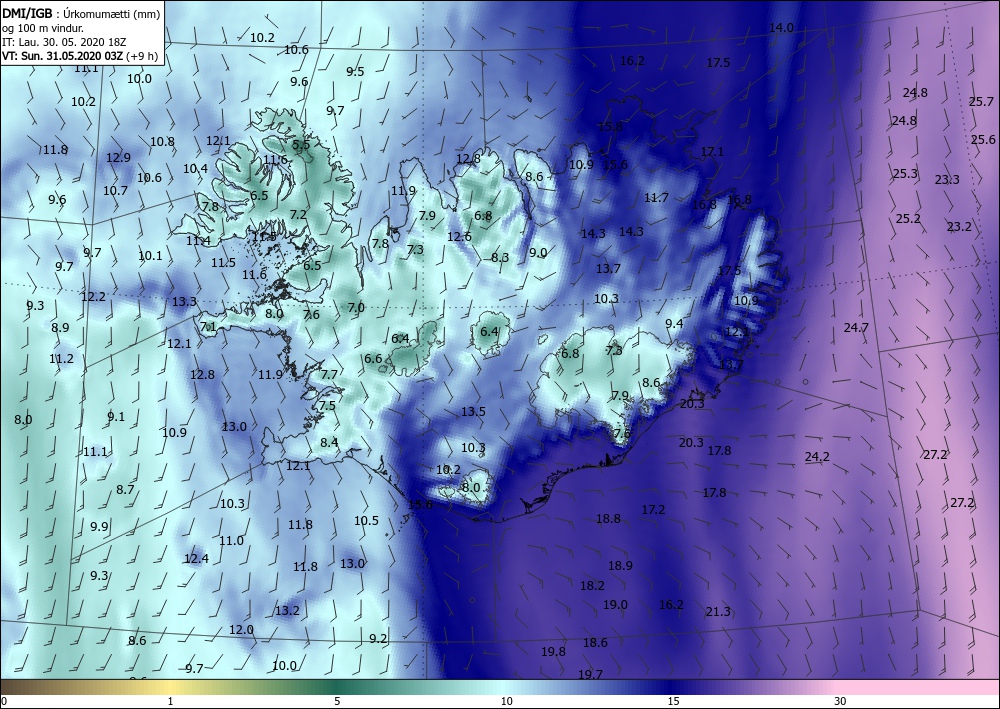Click the 10.7 value on the map
1000x709 pixels.
tap(115, 190)
